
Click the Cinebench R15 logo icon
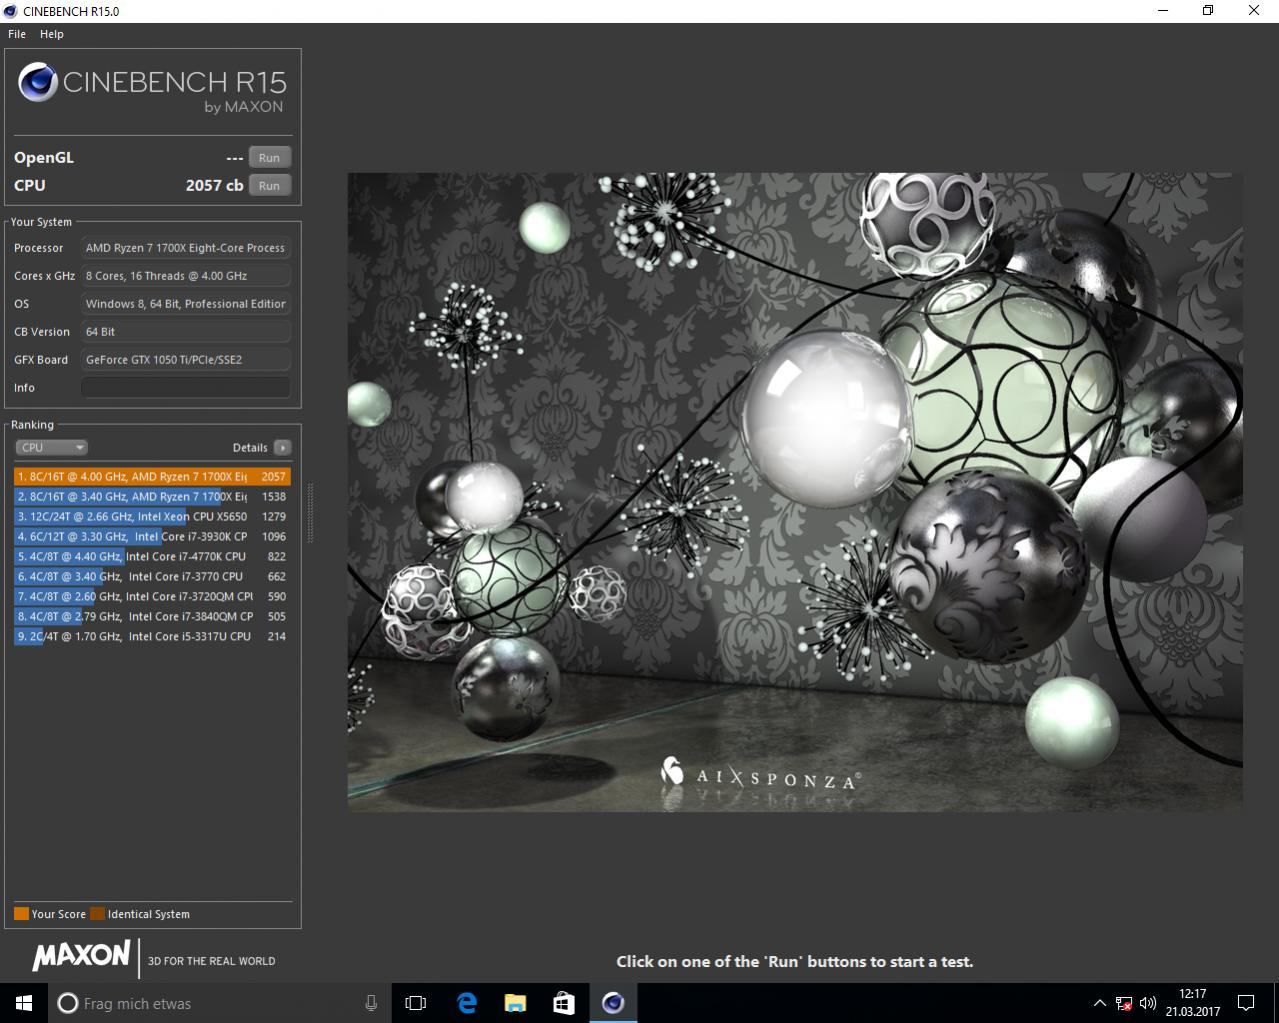click(37, 83)
